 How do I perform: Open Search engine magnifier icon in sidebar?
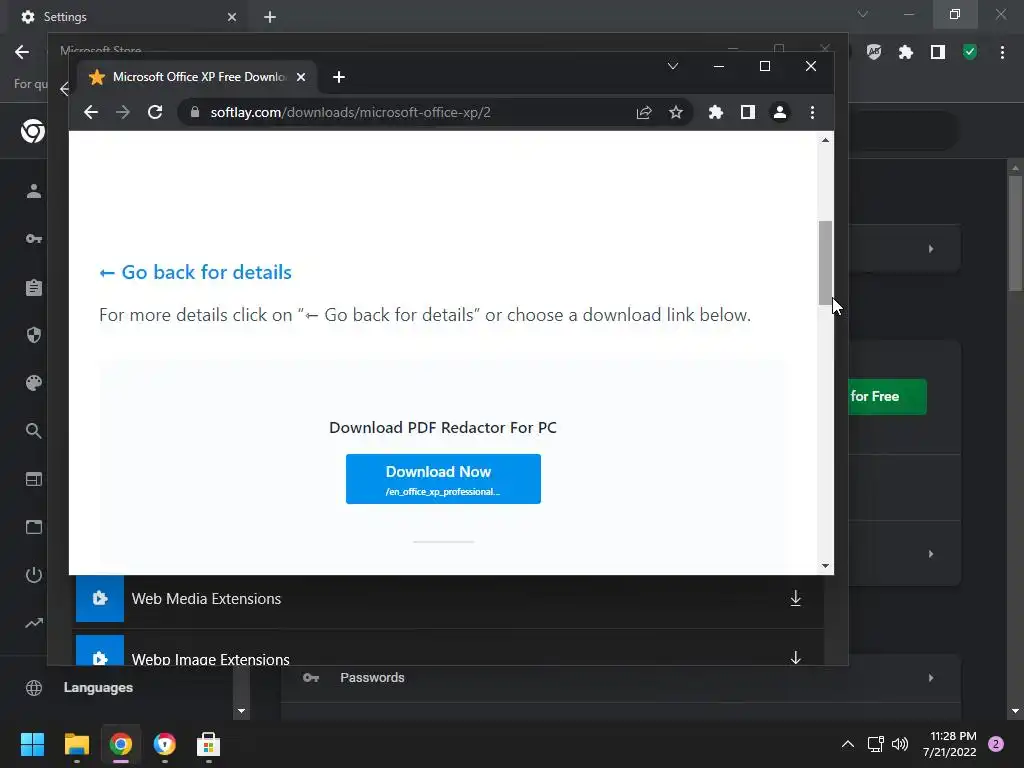click(33, 431)
